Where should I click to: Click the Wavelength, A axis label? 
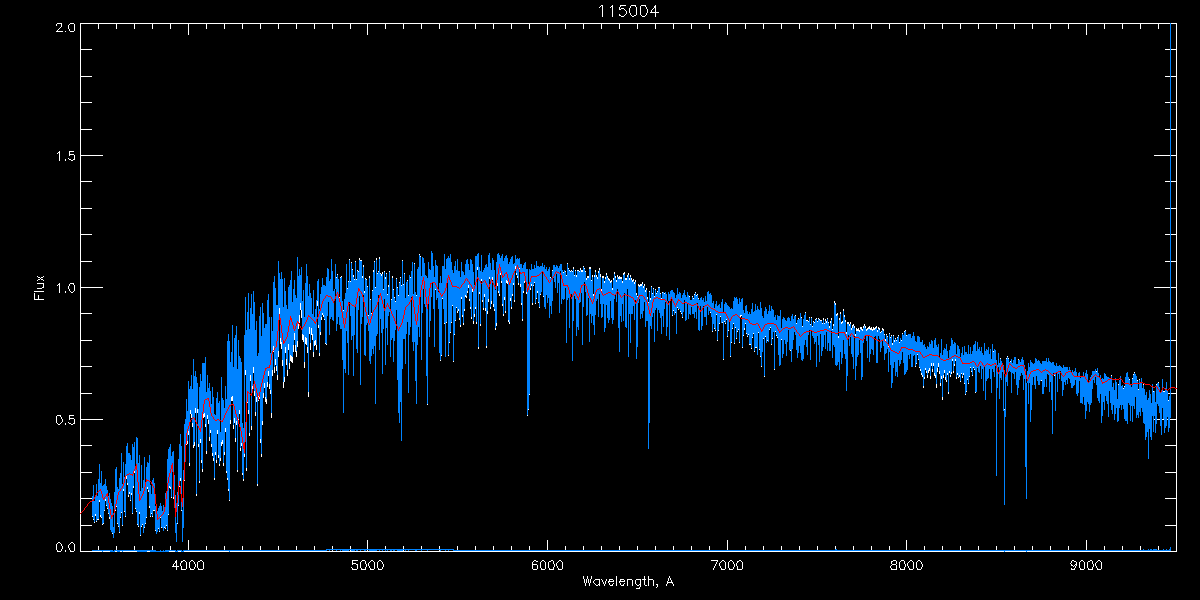pyautogui.click(x=627, y=582)
